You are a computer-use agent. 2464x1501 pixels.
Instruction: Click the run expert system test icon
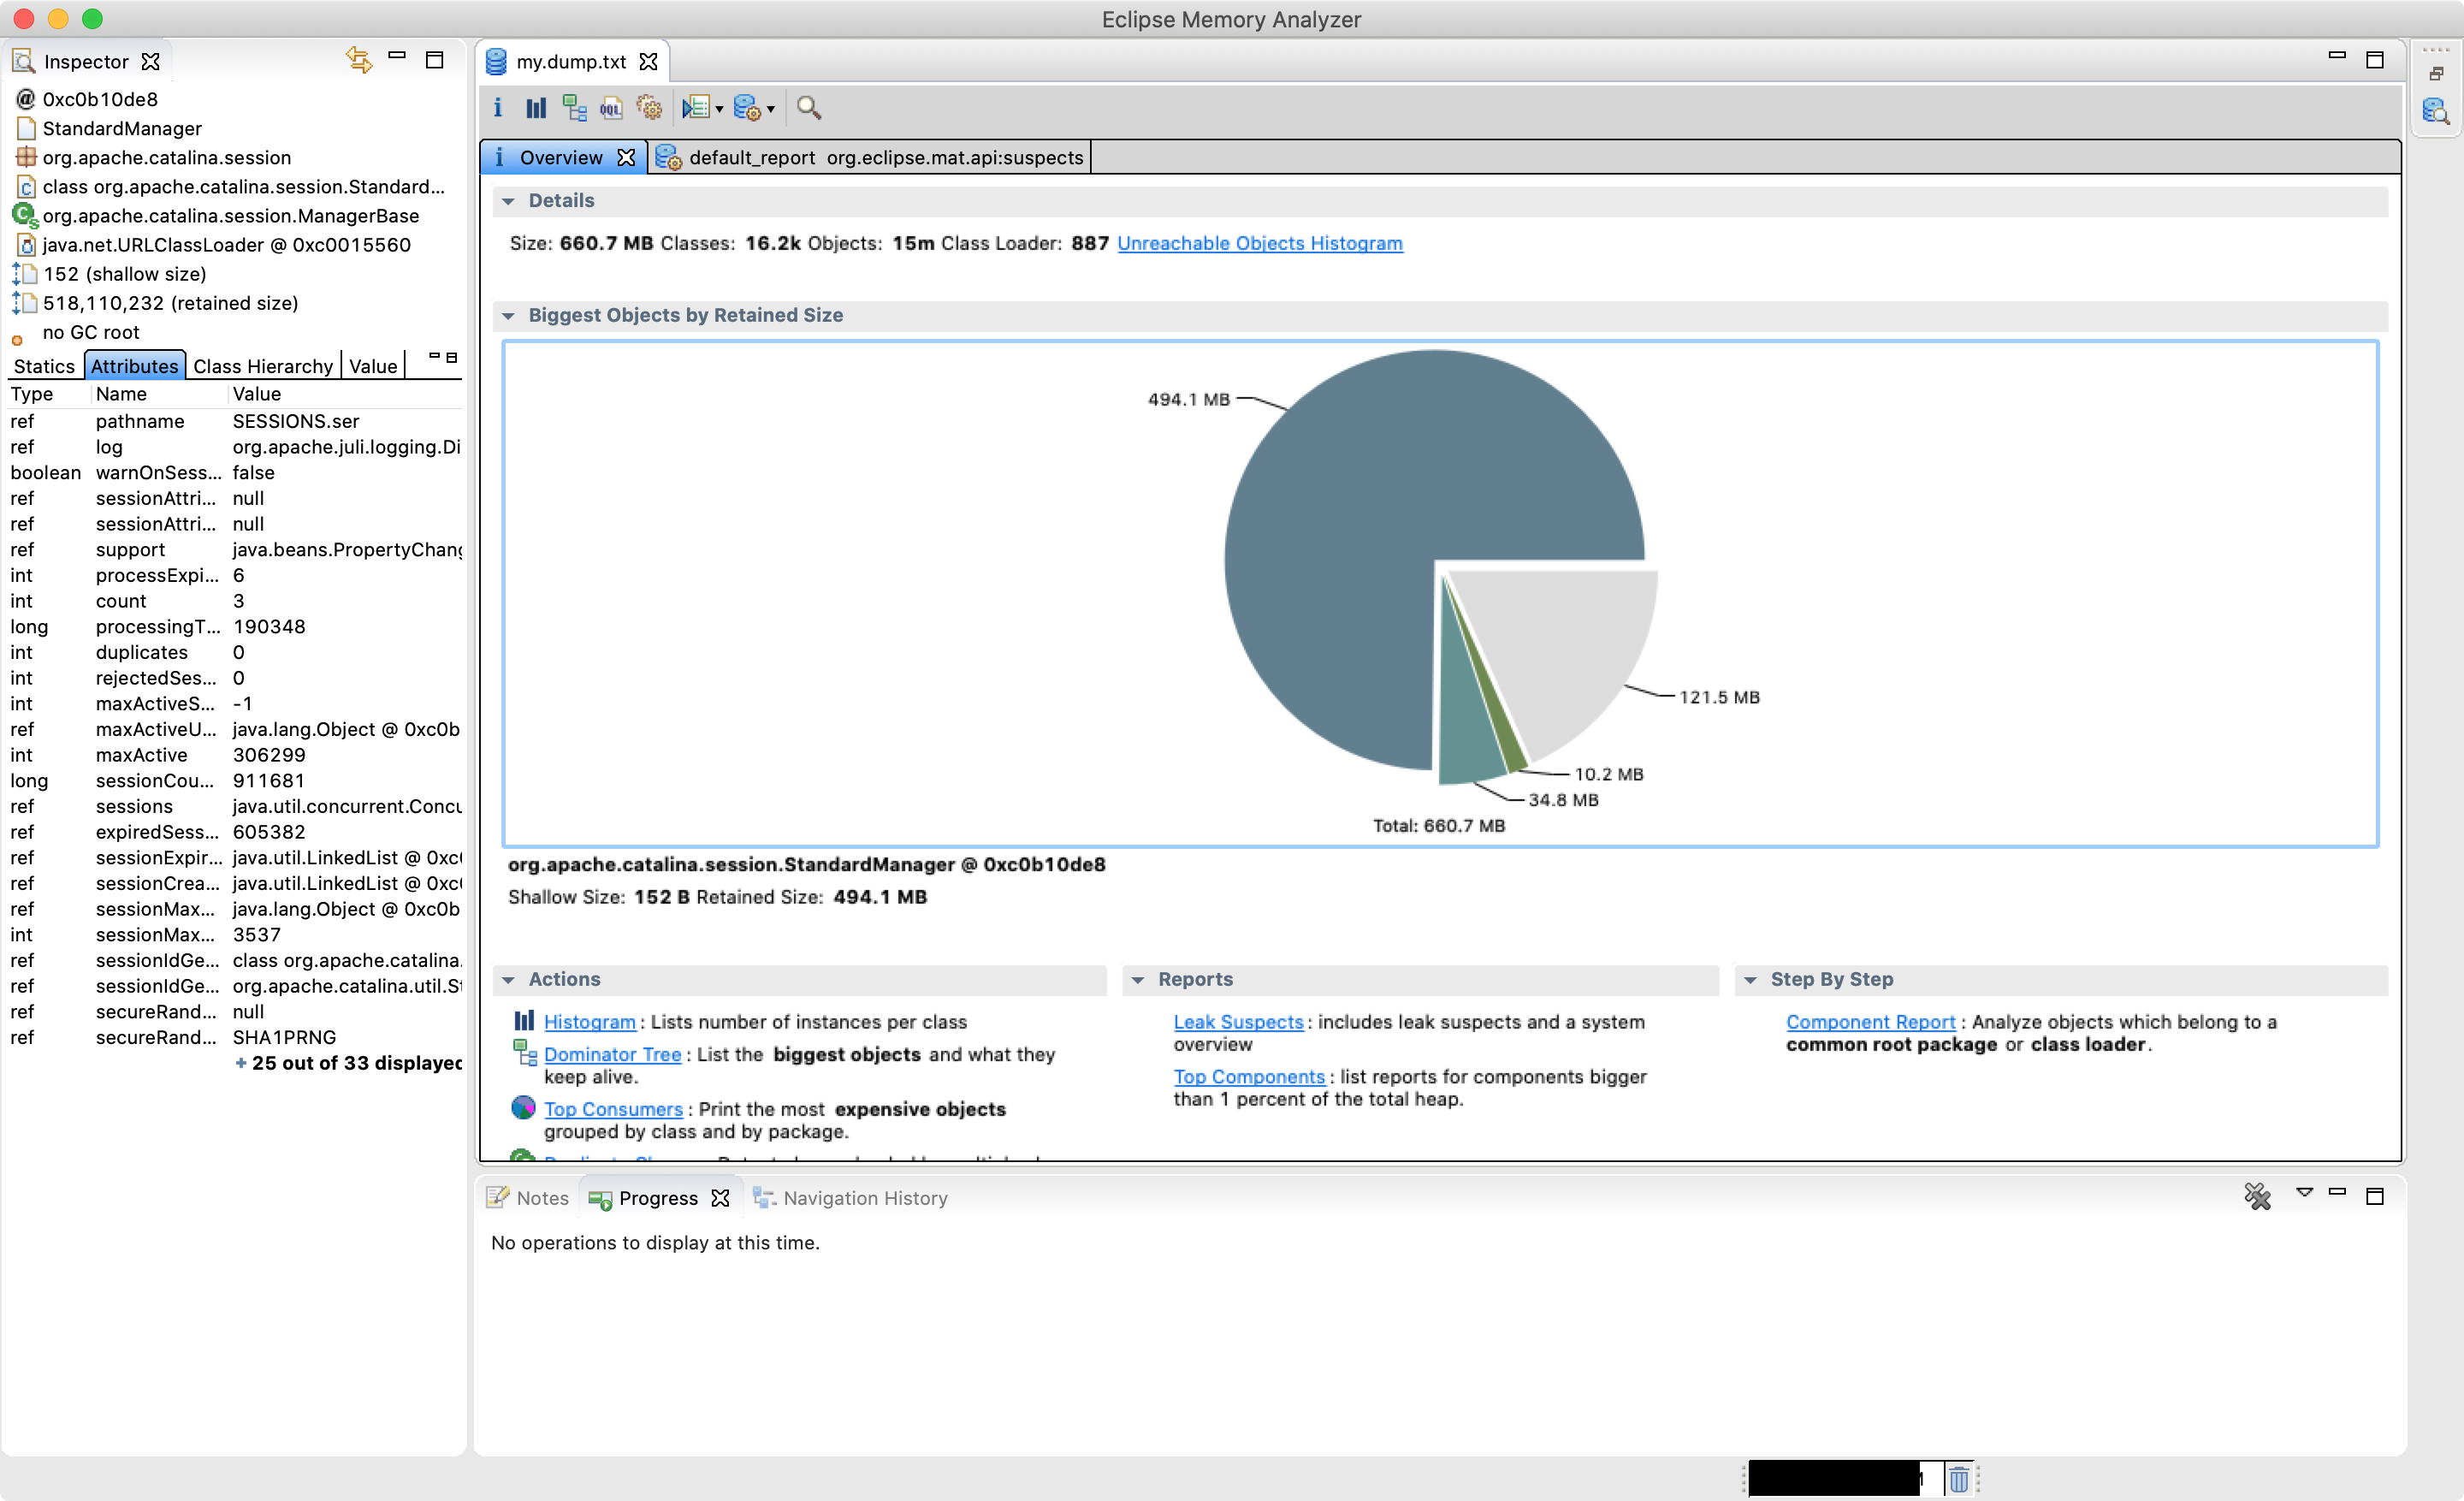pos(696,108)
